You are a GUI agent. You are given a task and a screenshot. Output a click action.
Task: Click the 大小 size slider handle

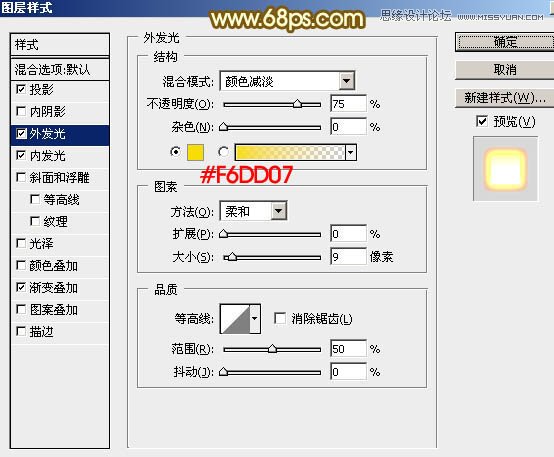pos(232,257)
